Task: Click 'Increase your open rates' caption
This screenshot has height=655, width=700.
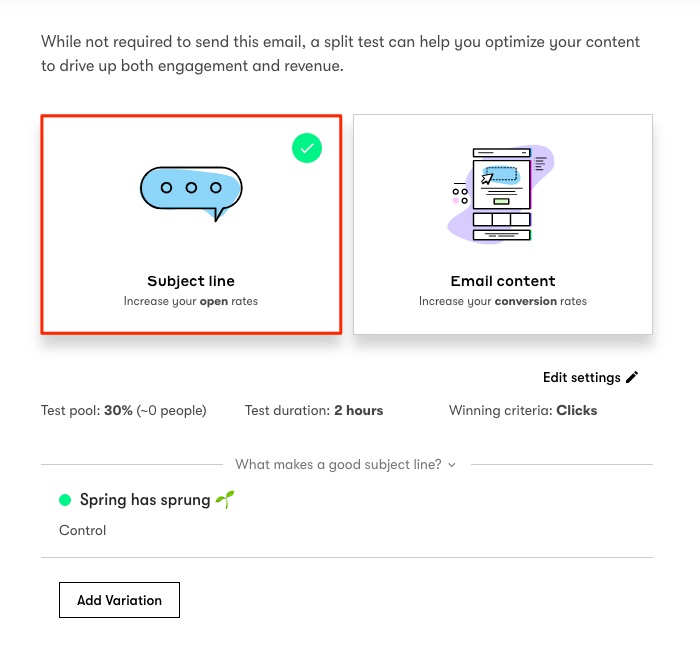Action: 190,301
